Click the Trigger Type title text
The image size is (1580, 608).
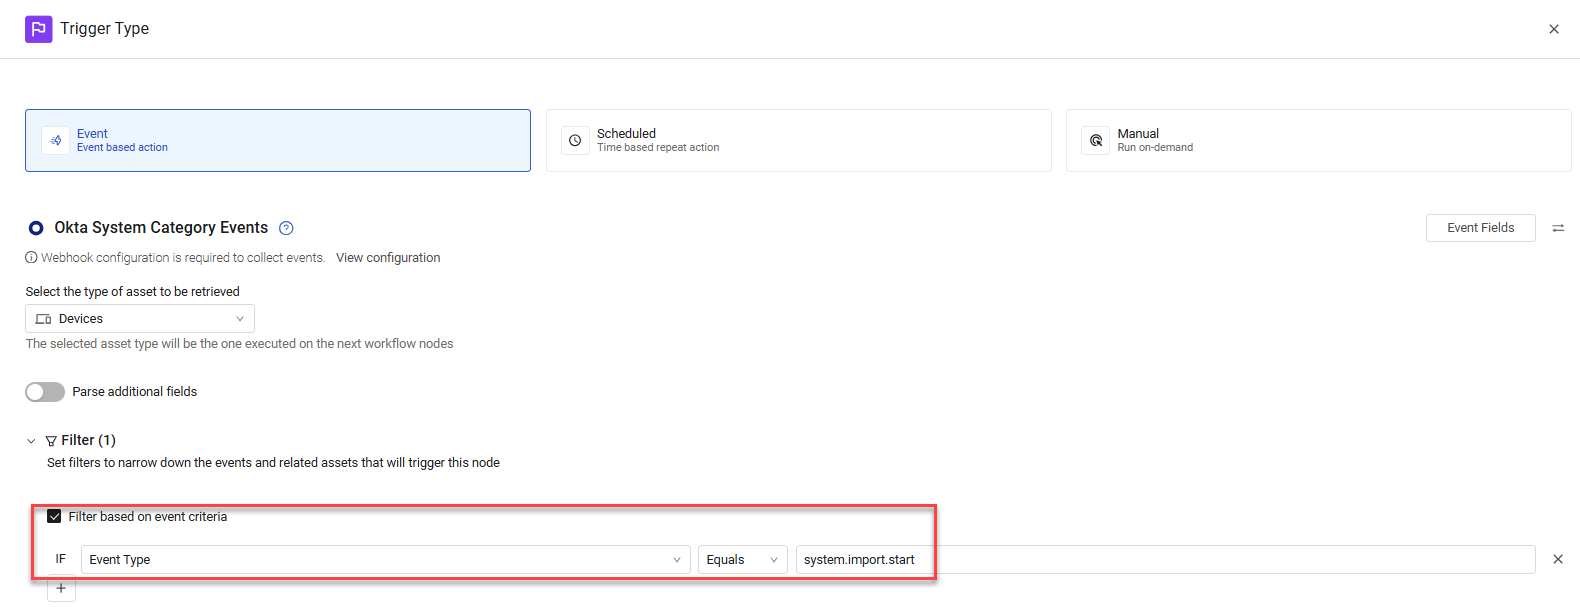[x=104, y=29]
